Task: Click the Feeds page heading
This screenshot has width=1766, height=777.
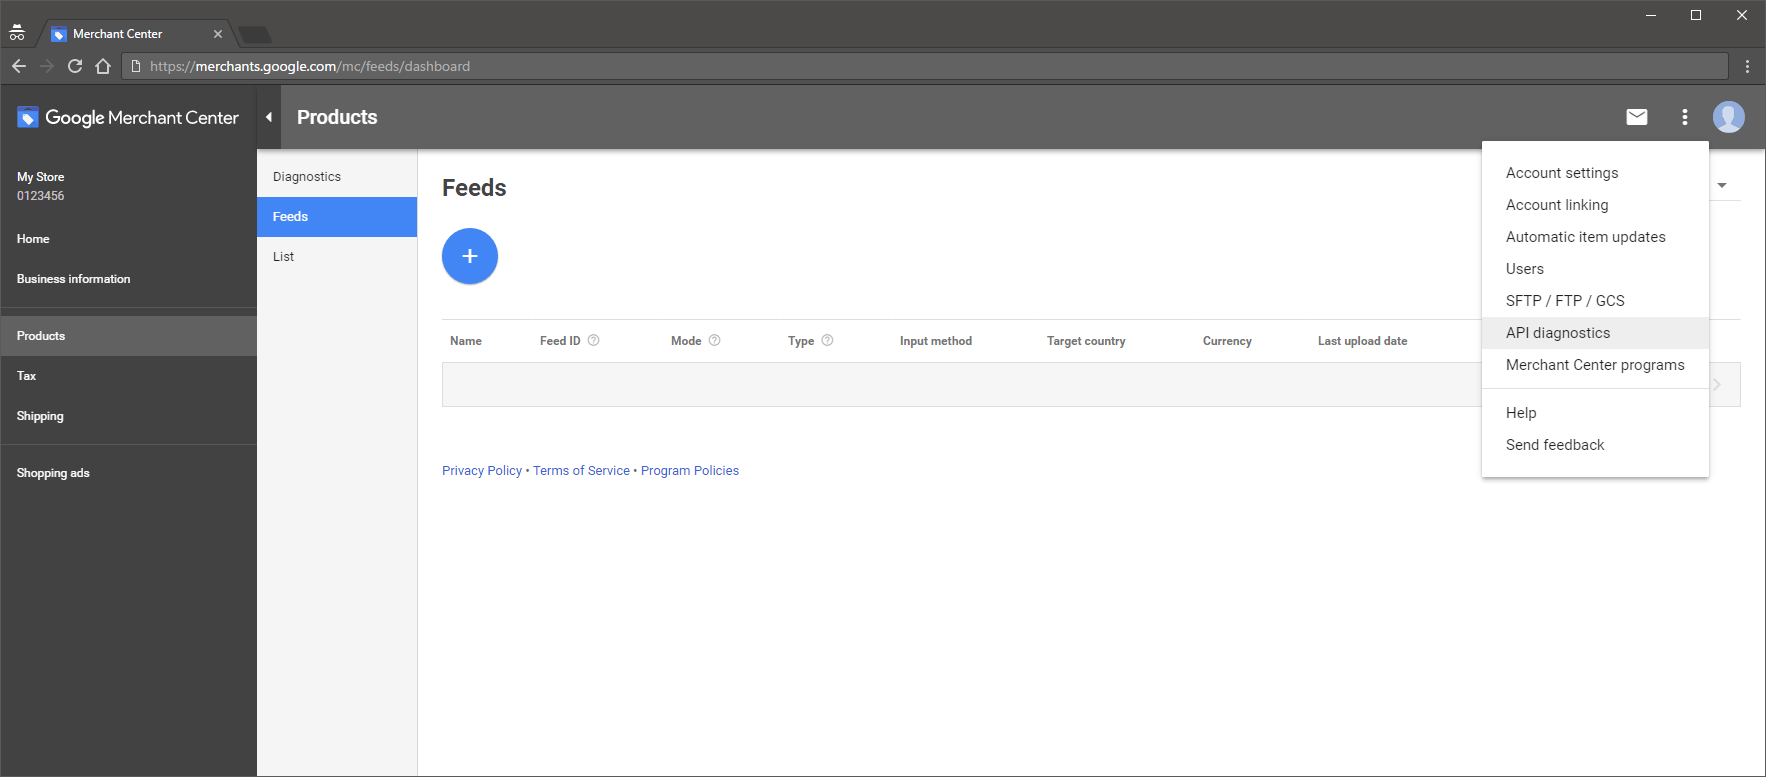Action: pyautogui.click(x=474, y=188)
